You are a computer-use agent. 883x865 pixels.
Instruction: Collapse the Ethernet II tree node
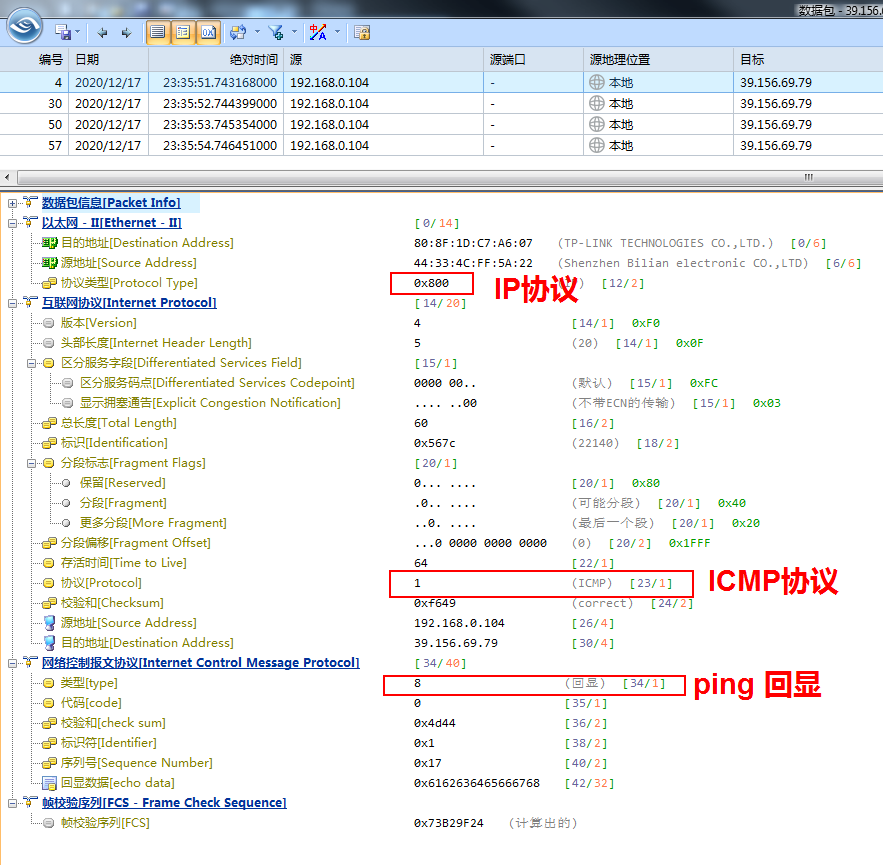12,224
